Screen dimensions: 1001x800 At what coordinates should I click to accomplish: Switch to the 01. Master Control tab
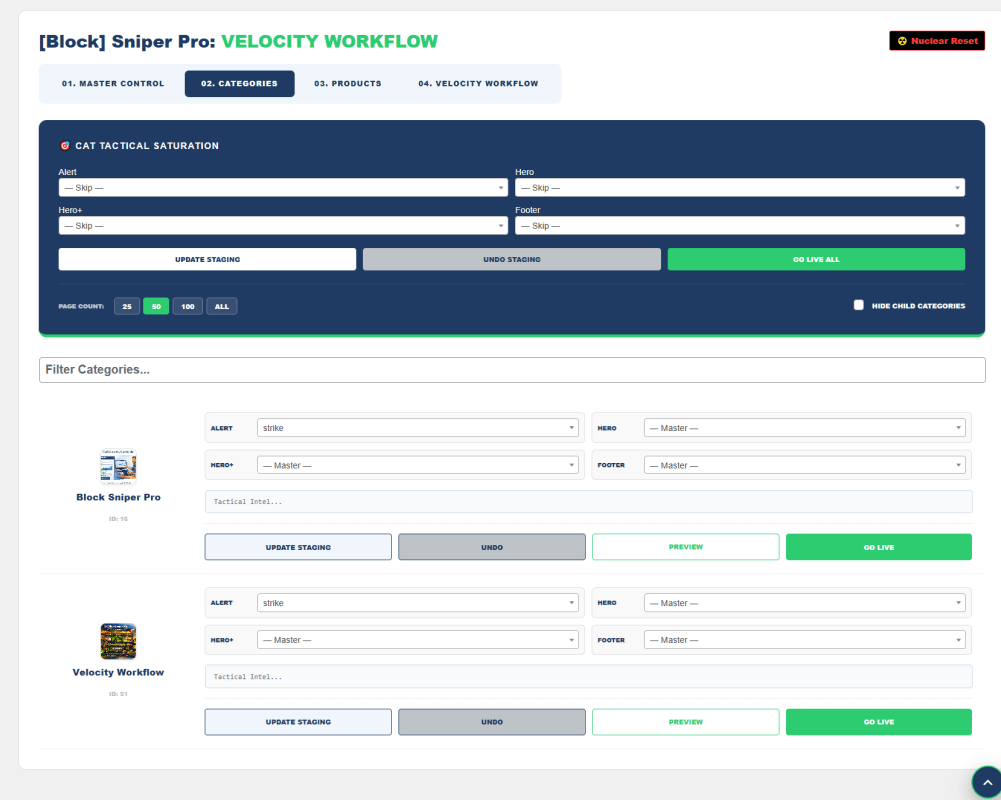pos(113,84)
